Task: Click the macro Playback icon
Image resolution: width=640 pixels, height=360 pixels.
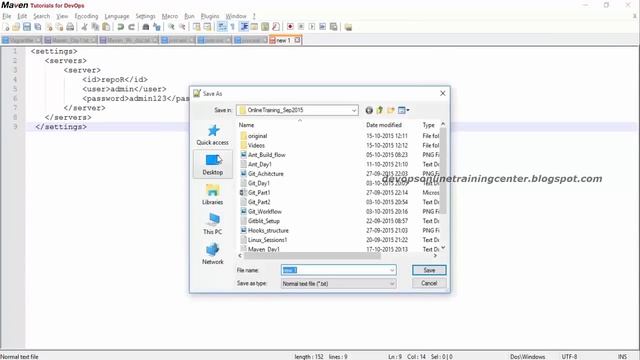Action: point(312,27)
